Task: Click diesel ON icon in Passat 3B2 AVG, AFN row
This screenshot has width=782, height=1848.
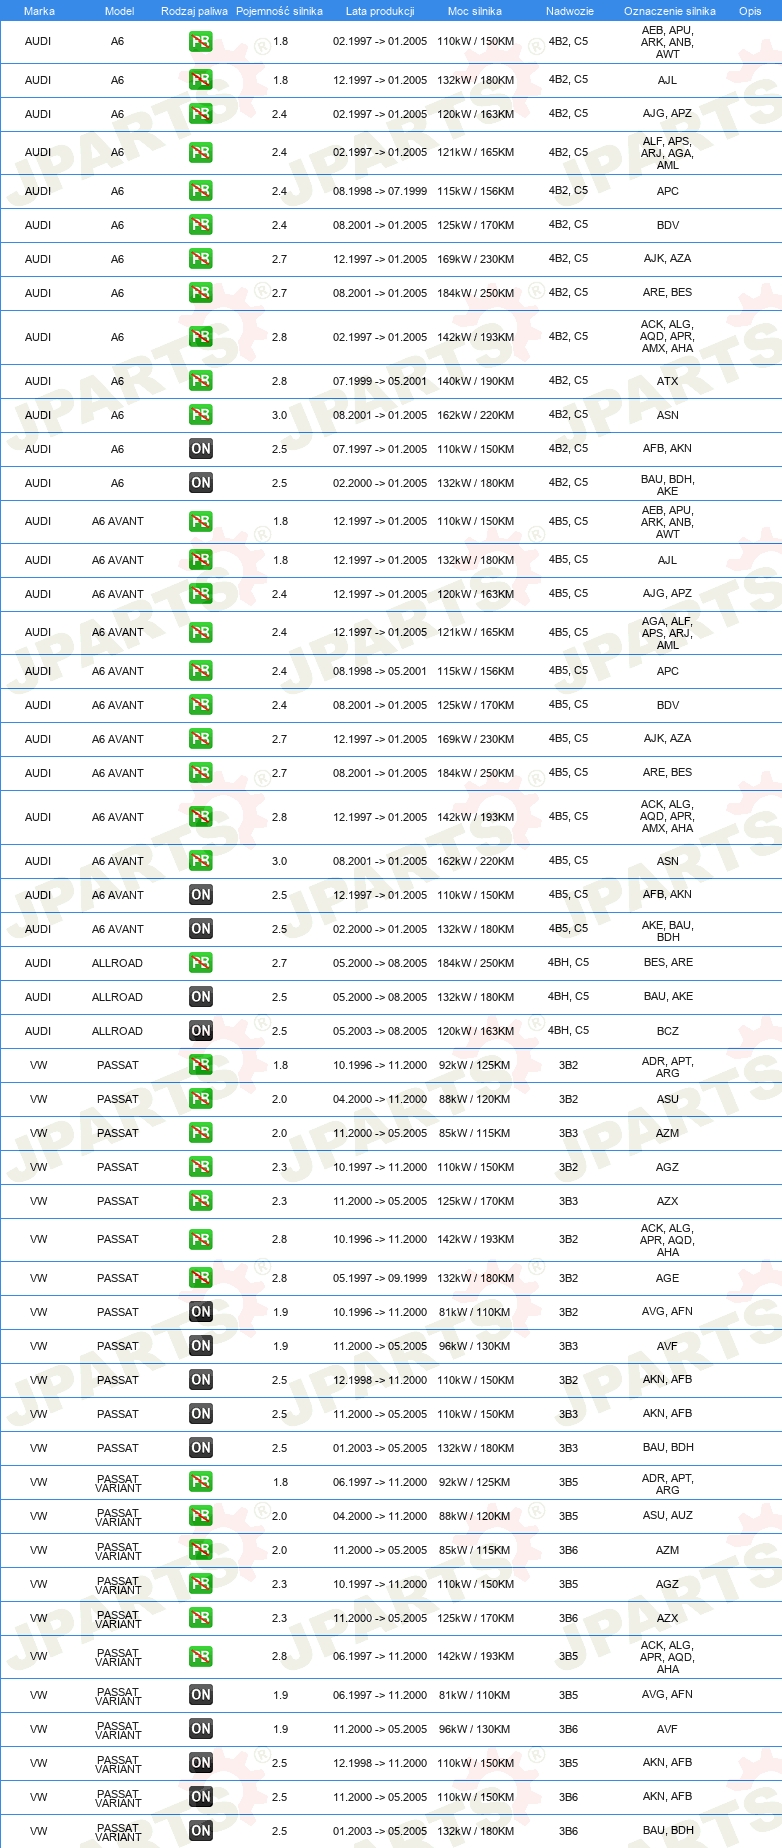Action: [201, 1312]
